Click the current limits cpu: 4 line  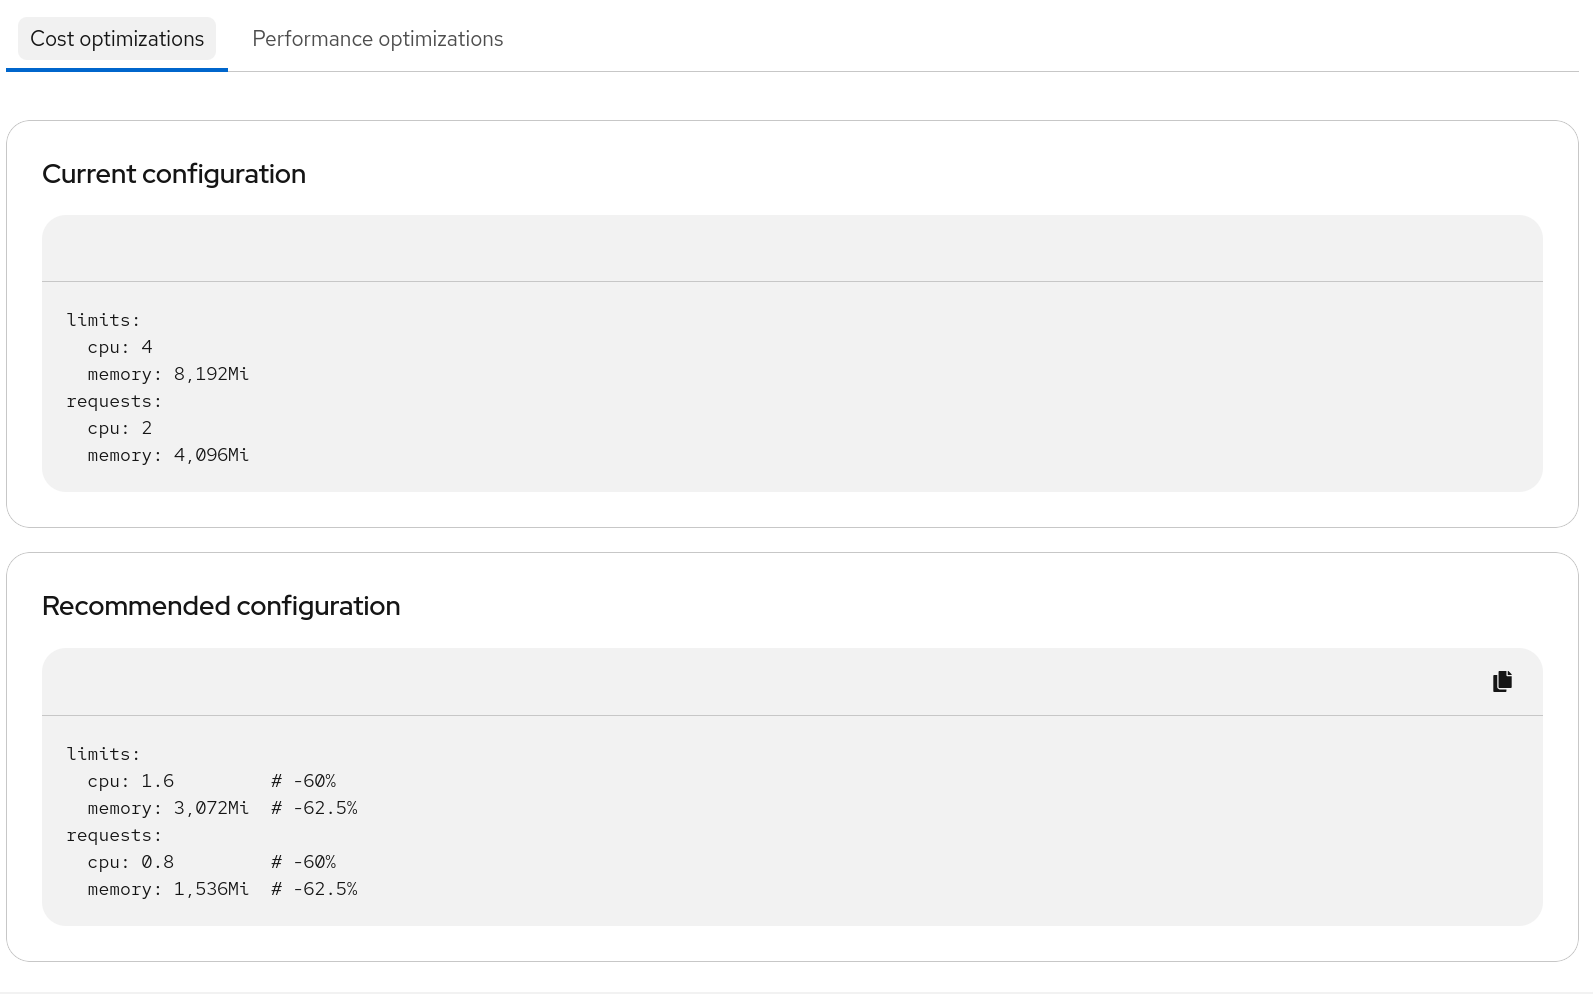click(120, 347)
